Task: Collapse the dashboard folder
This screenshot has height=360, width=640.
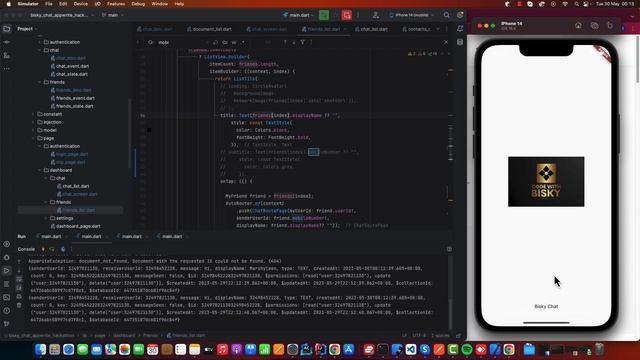Action: tap(40, 170)
